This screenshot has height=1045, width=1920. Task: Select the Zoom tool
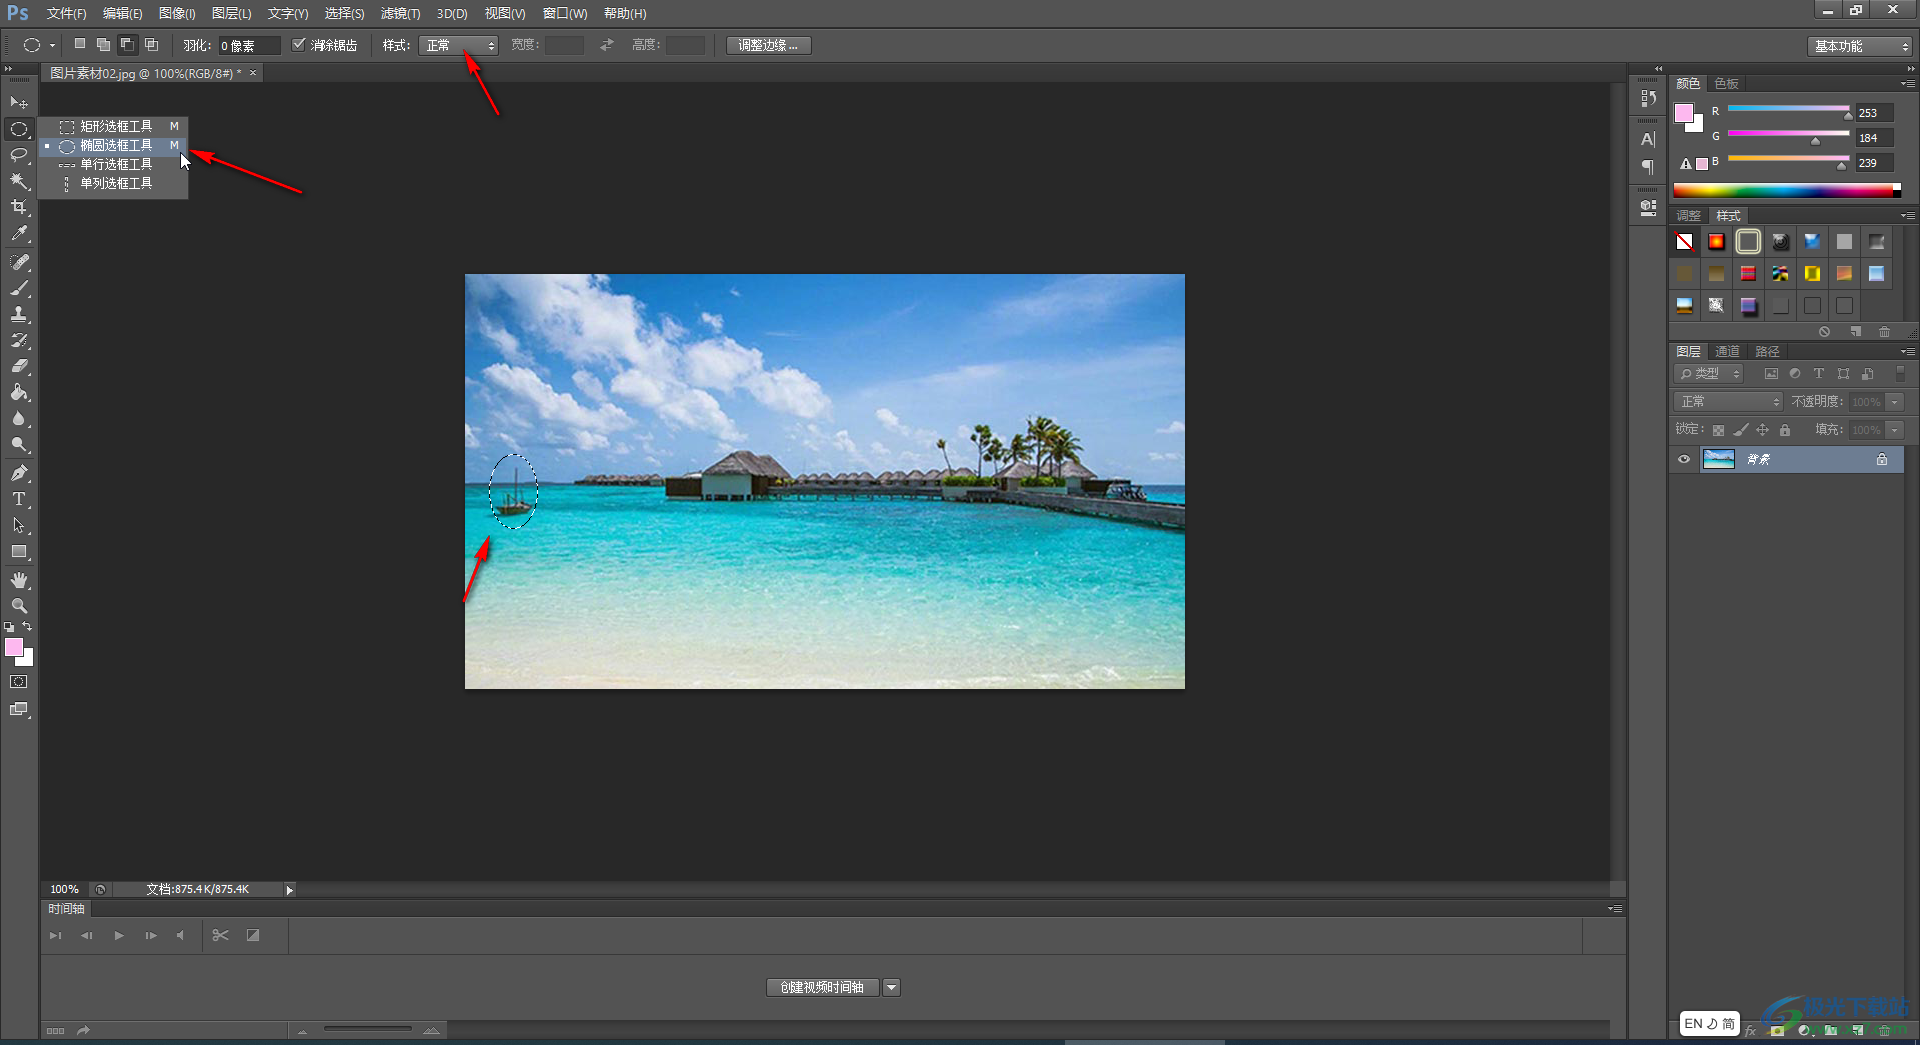point(19,606)
